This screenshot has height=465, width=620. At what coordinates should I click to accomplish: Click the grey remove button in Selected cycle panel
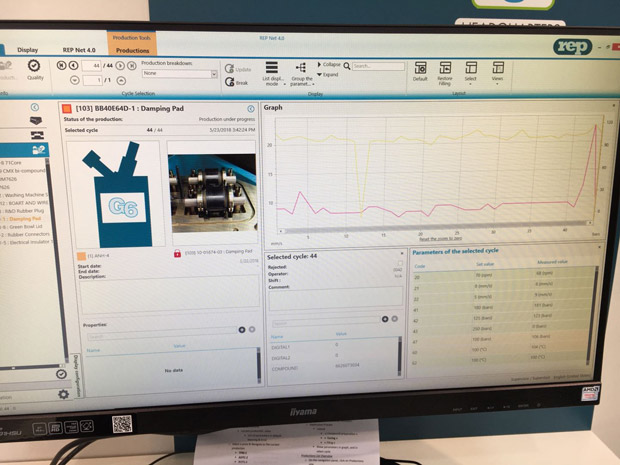[x=395, y=318]
